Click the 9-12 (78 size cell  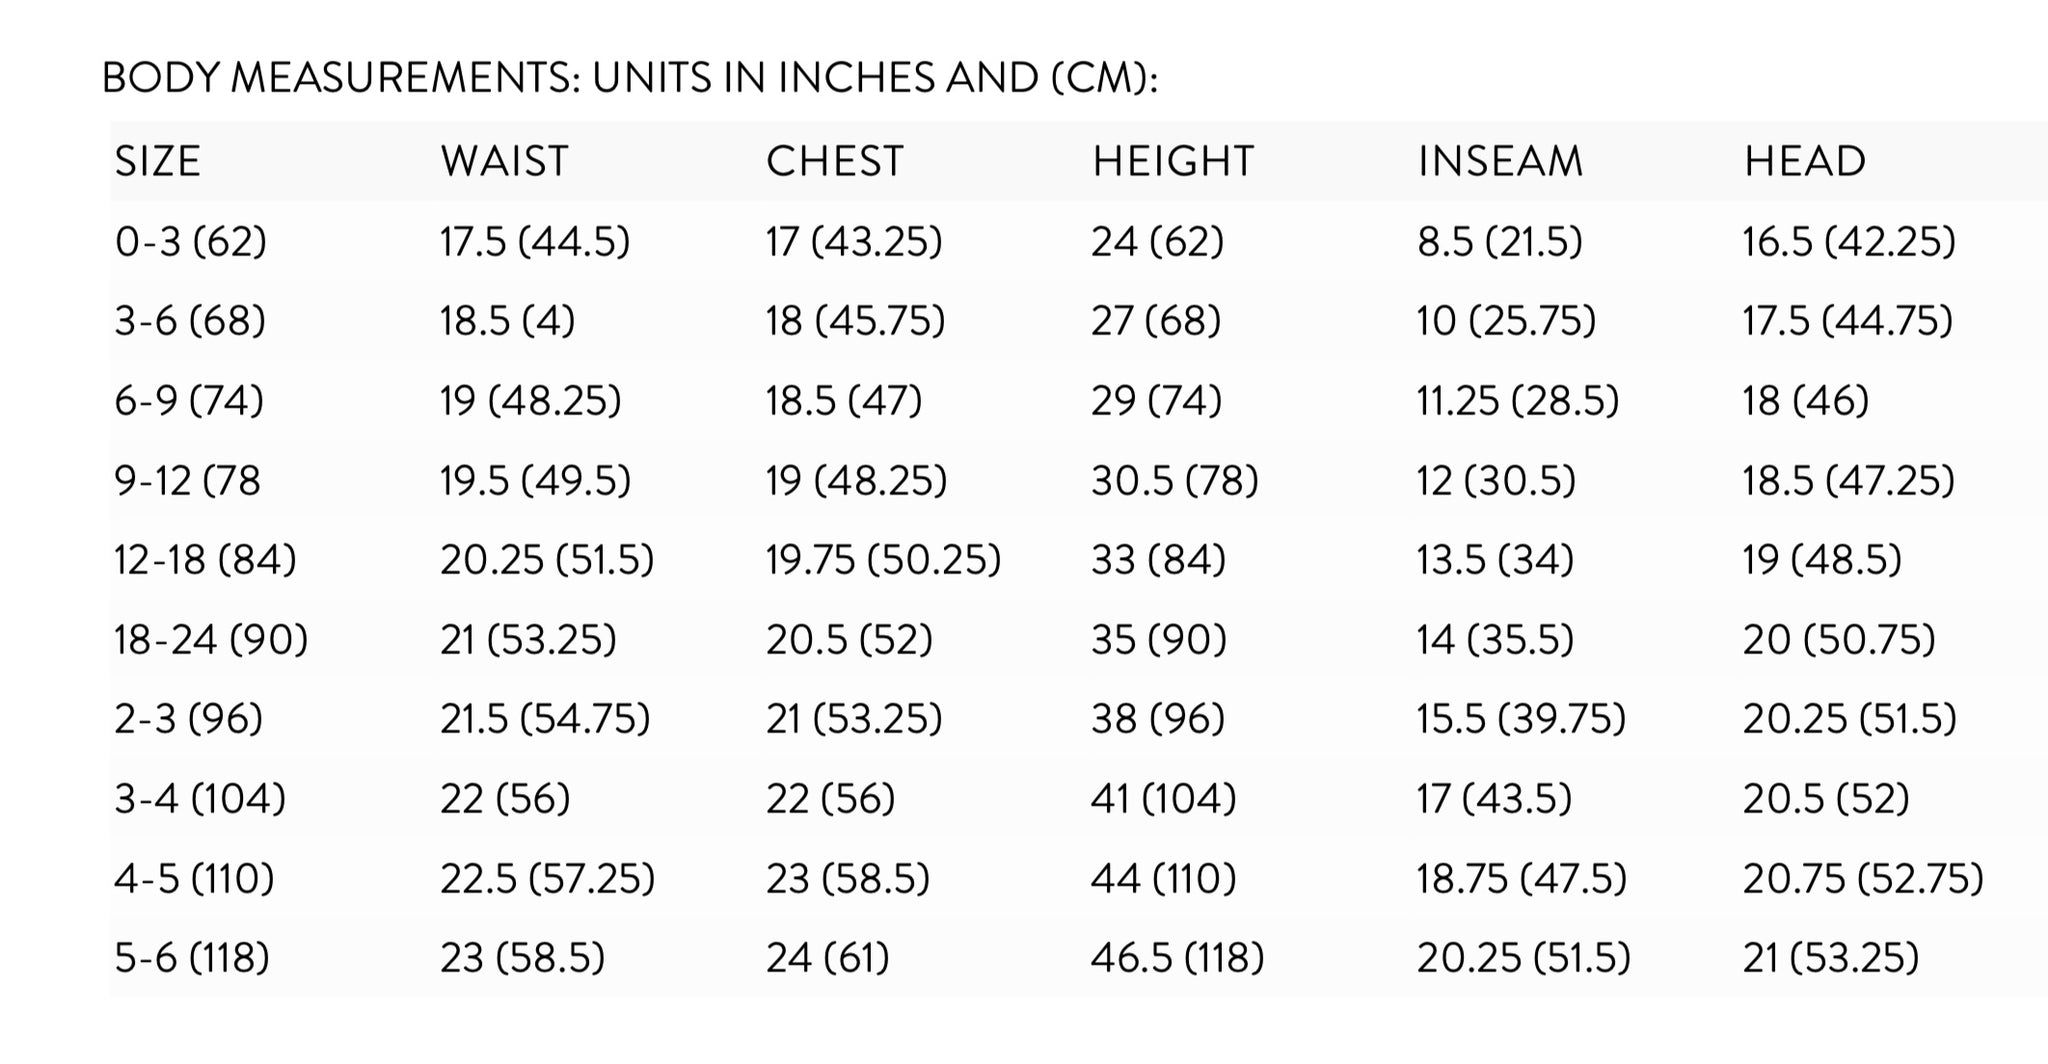pos(187,481)
